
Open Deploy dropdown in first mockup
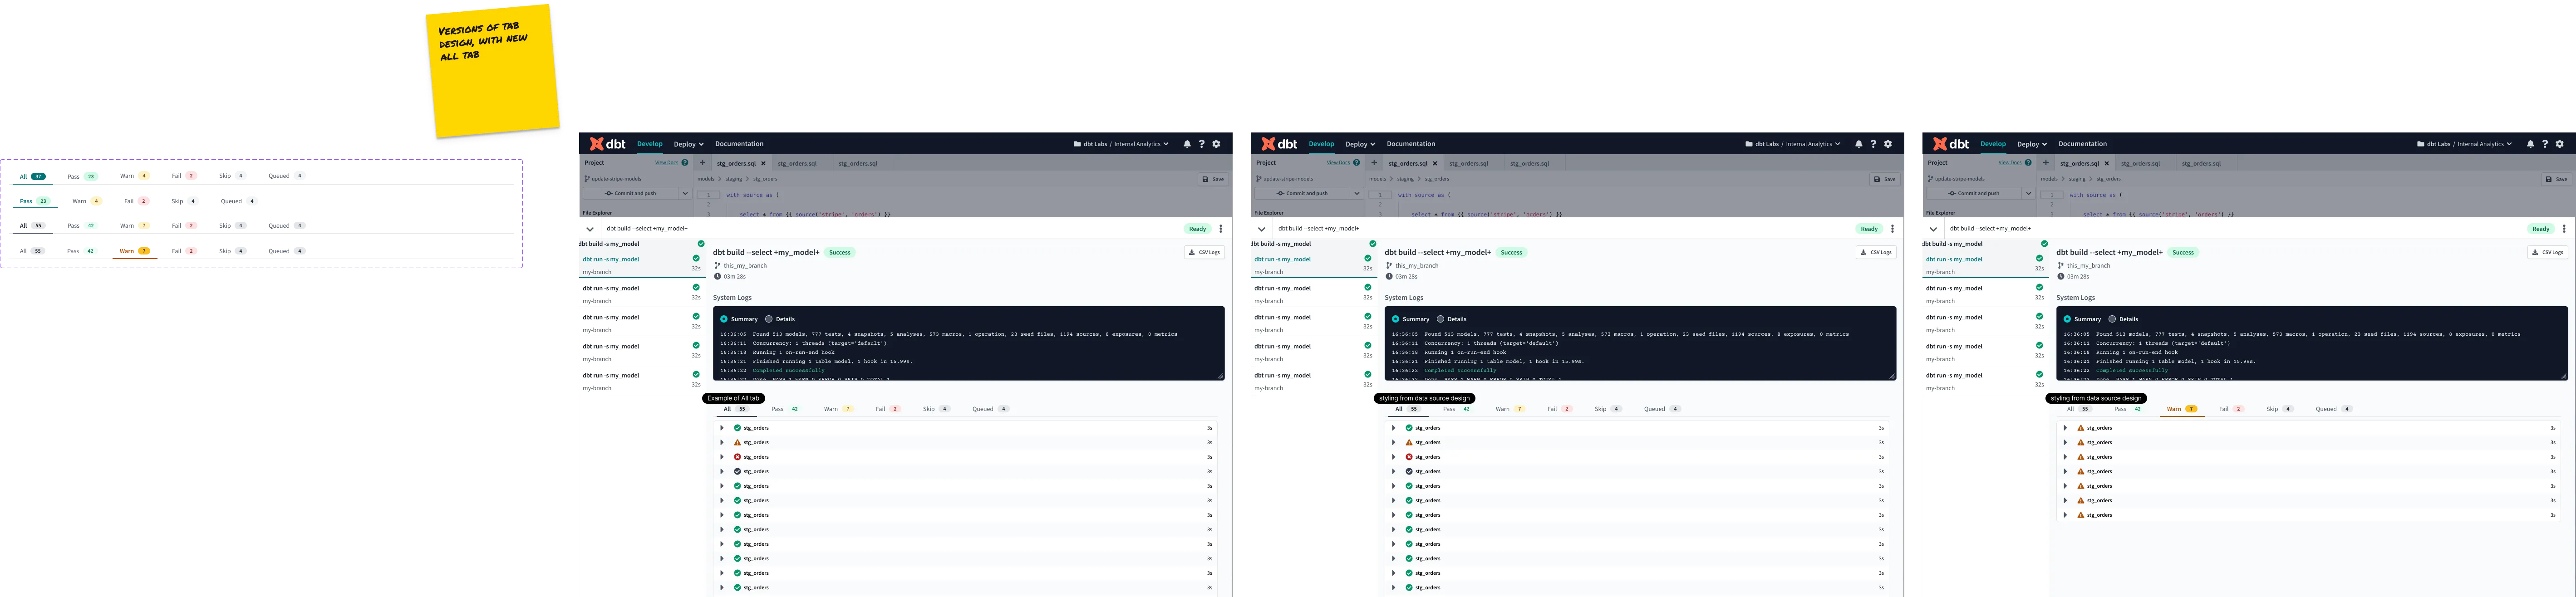click(689, 144)
